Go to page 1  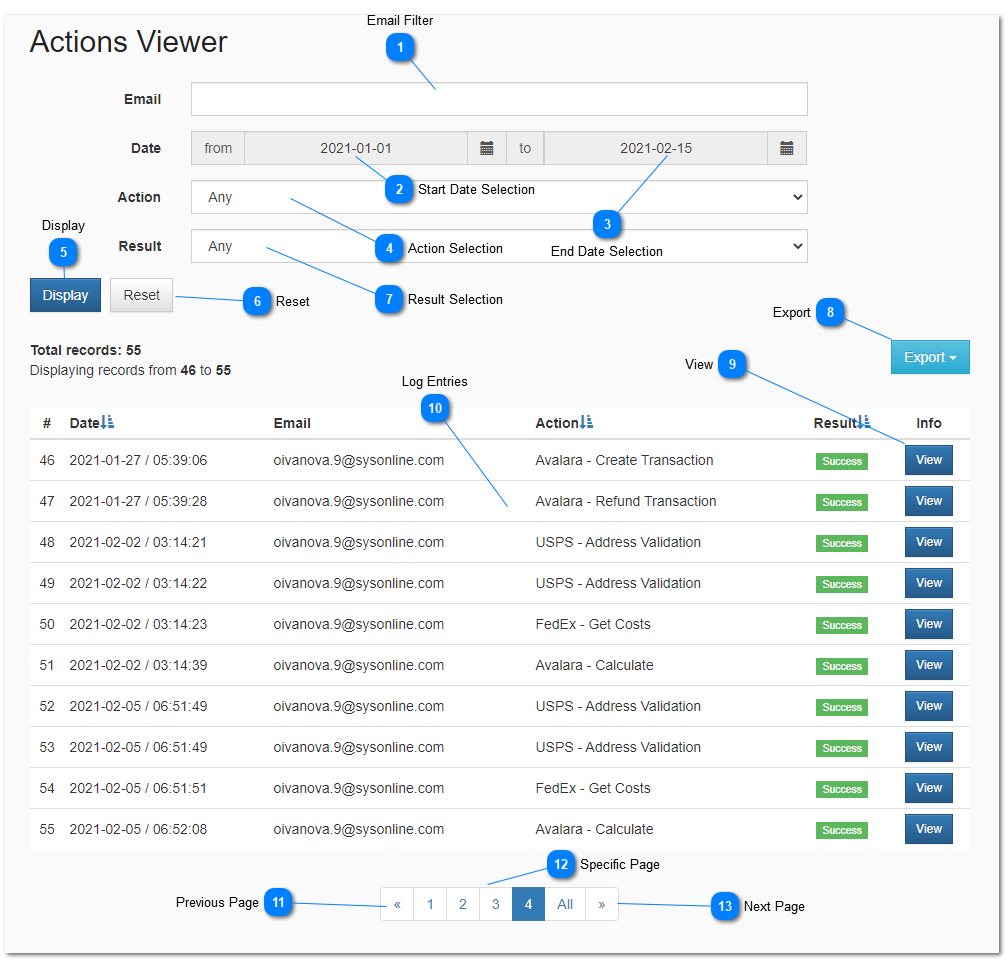pos(430,905)
